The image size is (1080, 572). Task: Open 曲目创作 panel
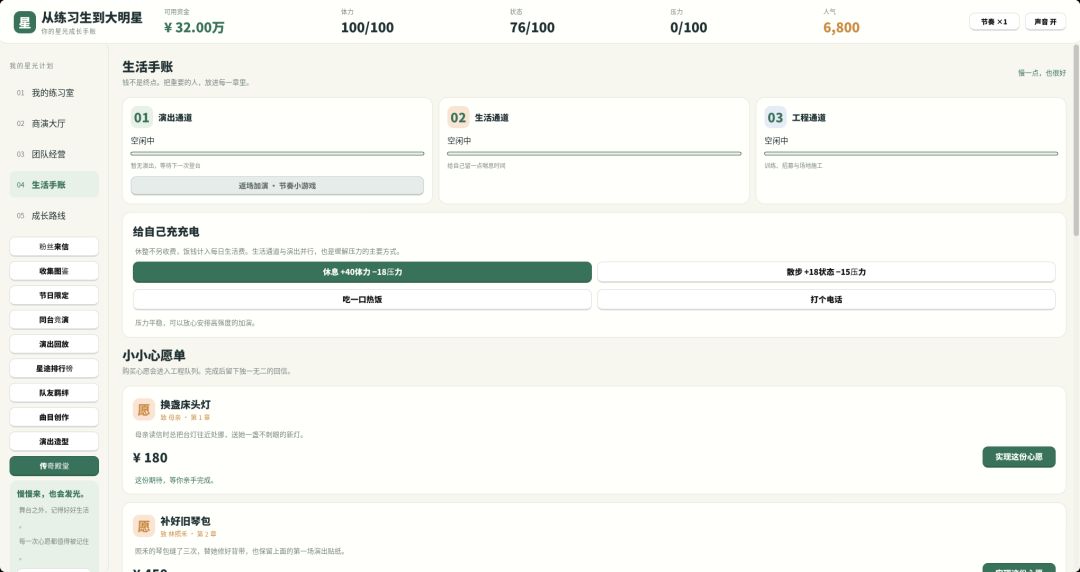tap(54, 417)
